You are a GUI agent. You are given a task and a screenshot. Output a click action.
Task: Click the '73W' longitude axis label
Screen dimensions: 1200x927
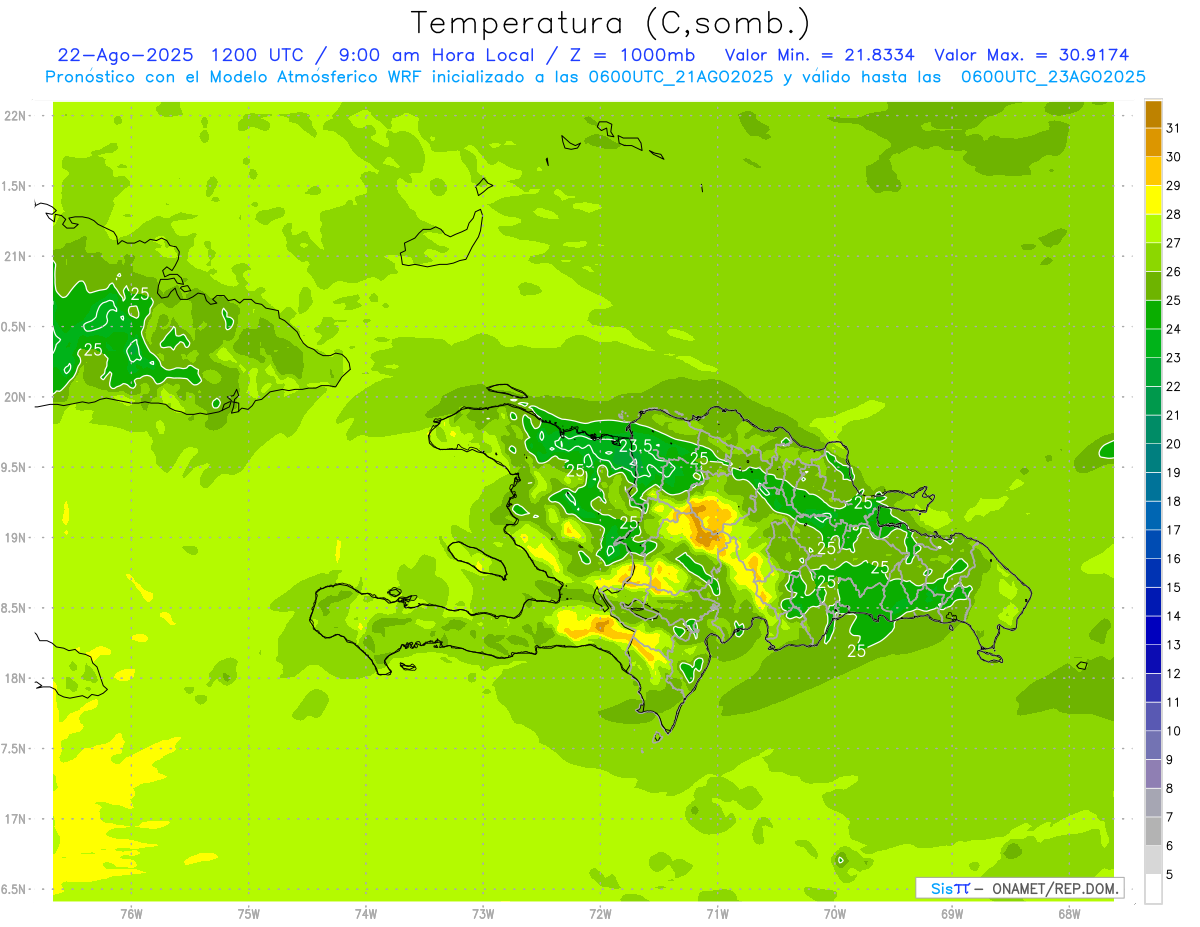tap(483, 914)
